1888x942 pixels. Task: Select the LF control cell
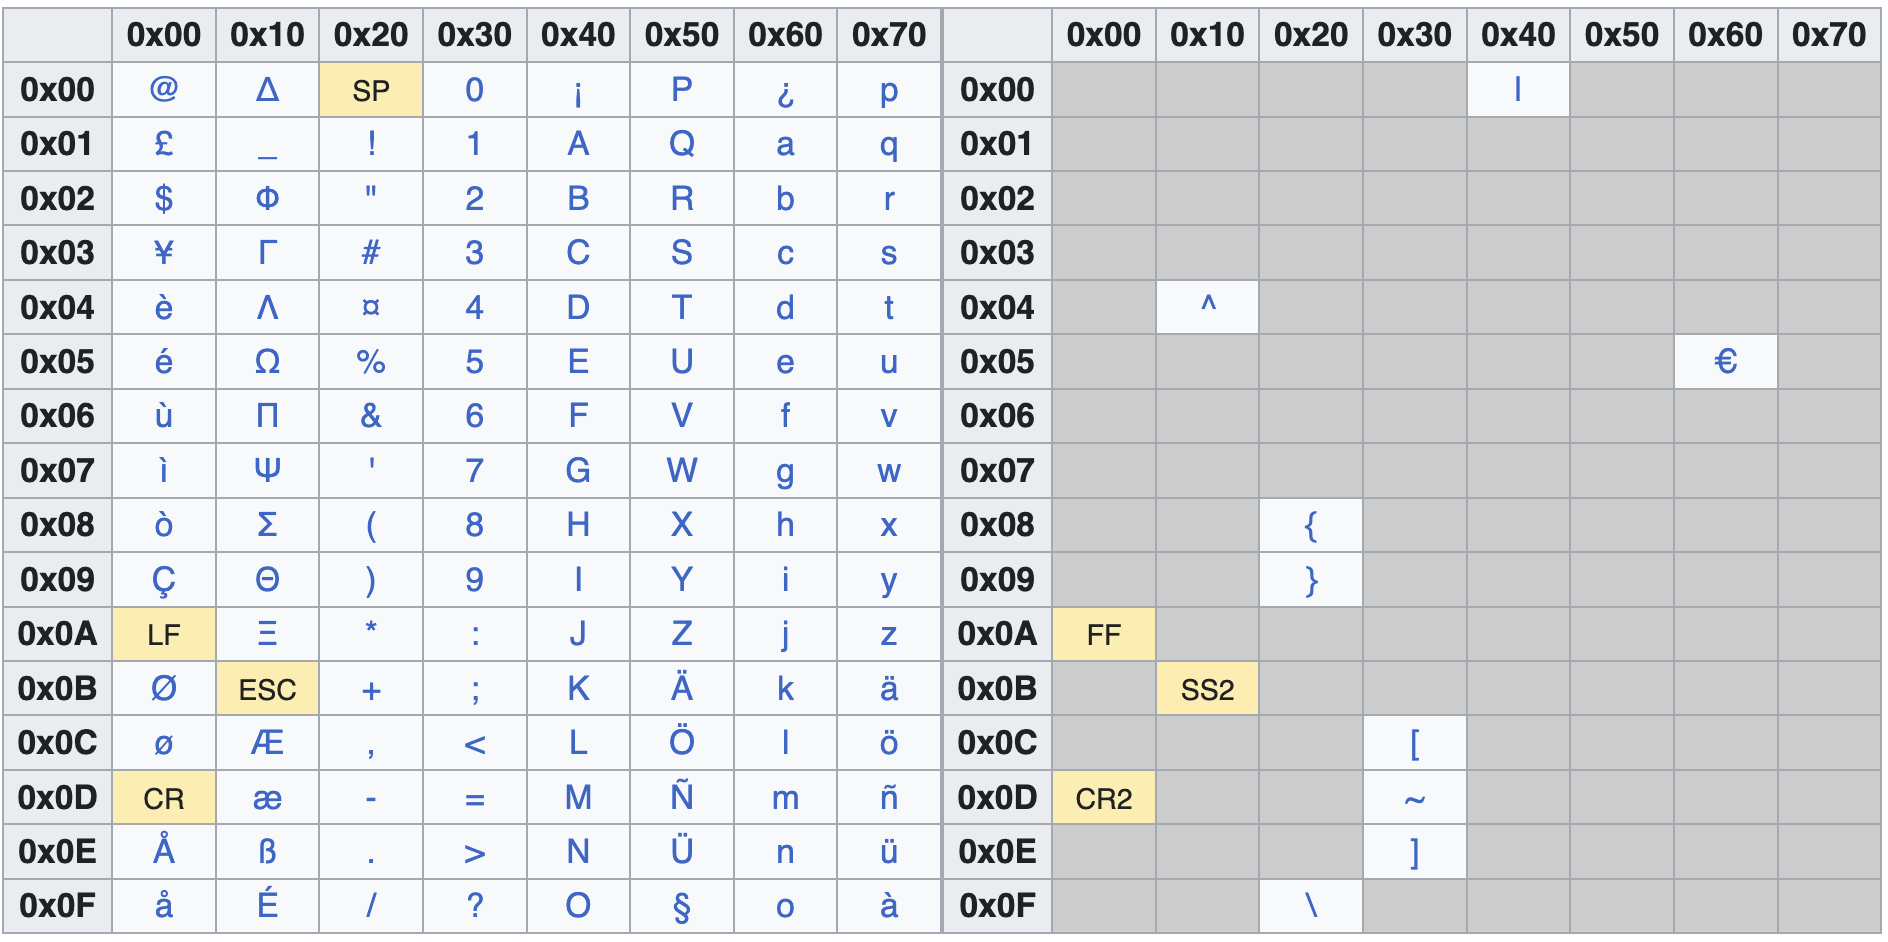click(163, 635)
